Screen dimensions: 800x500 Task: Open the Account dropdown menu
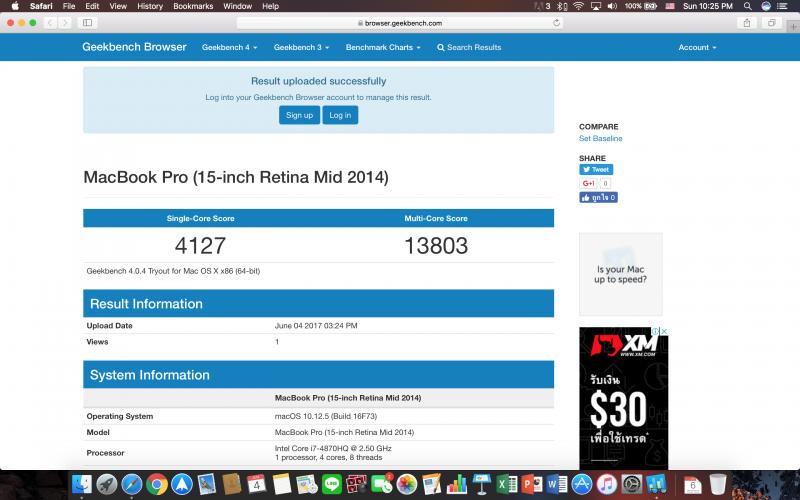click(697, 47)
